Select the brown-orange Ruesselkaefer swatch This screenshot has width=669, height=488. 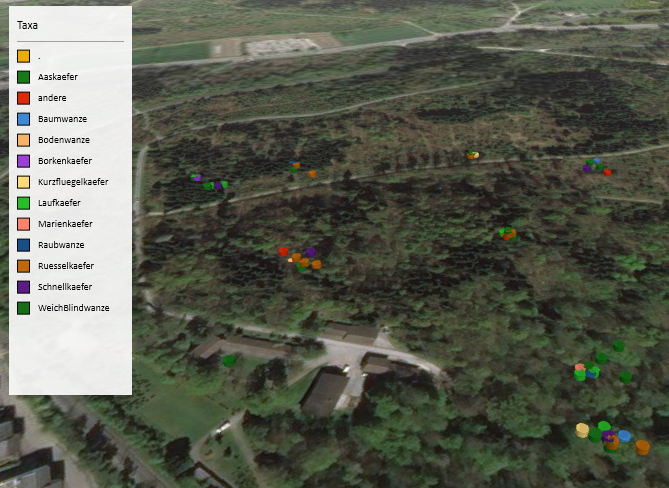point(23,266)
